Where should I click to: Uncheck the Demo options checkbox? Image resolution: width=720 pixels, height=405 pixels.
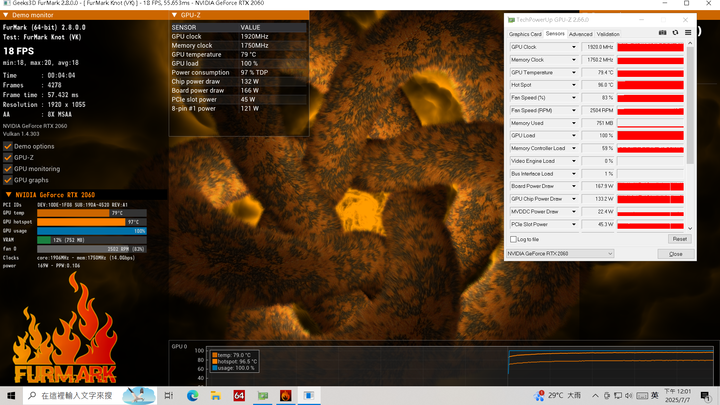8,146
